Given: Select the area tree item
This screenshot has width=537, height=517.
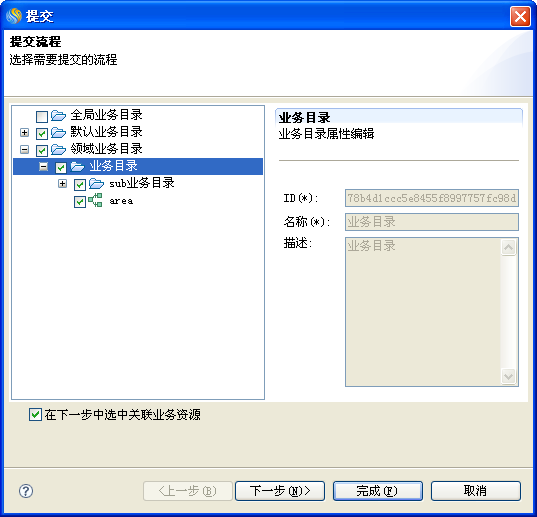Looking at the screenshot, I should coord(121,201).
